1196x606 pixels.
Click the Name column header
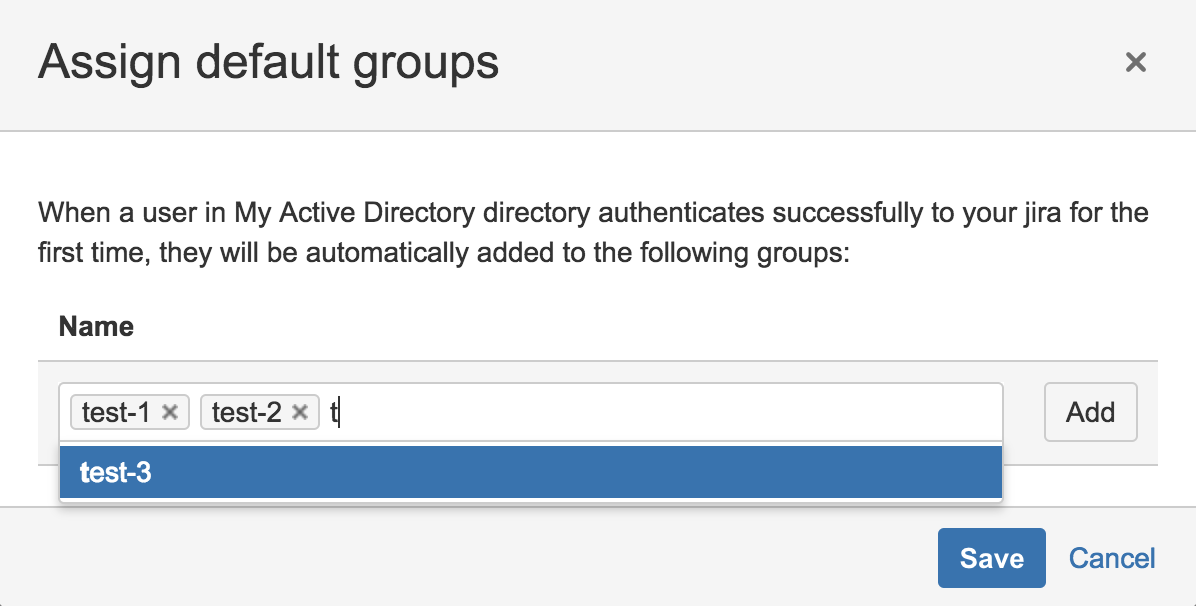point(95,326)
